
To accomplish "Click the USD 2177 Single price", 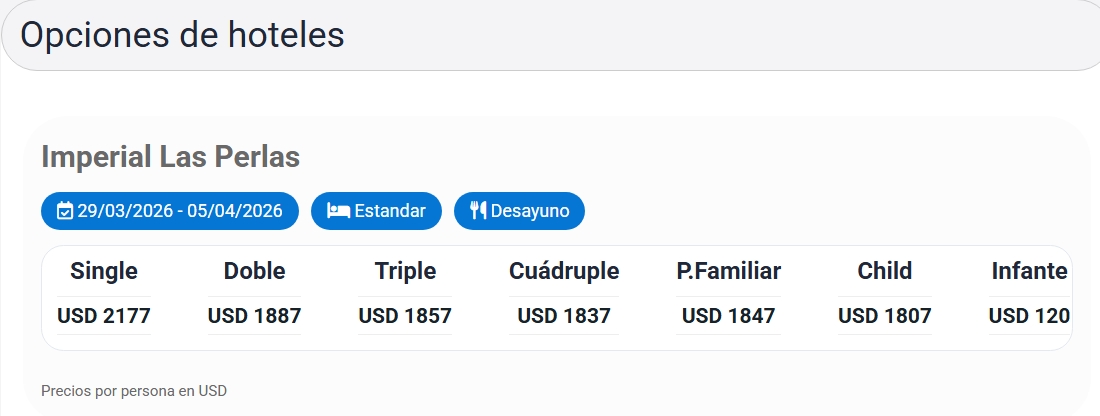I will pyautogui.click(x=104, y=316).
